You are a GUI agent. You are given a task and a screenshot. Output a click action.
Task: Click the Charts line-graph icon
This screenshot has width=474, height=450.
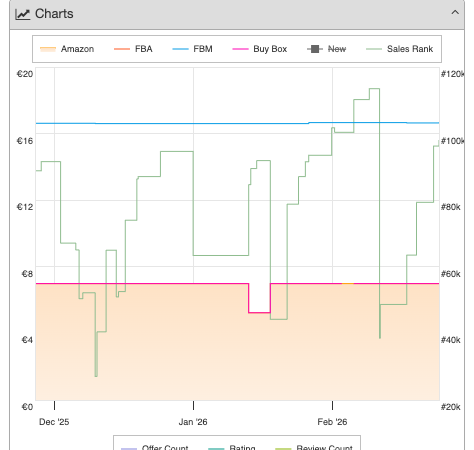coord(23,14)
